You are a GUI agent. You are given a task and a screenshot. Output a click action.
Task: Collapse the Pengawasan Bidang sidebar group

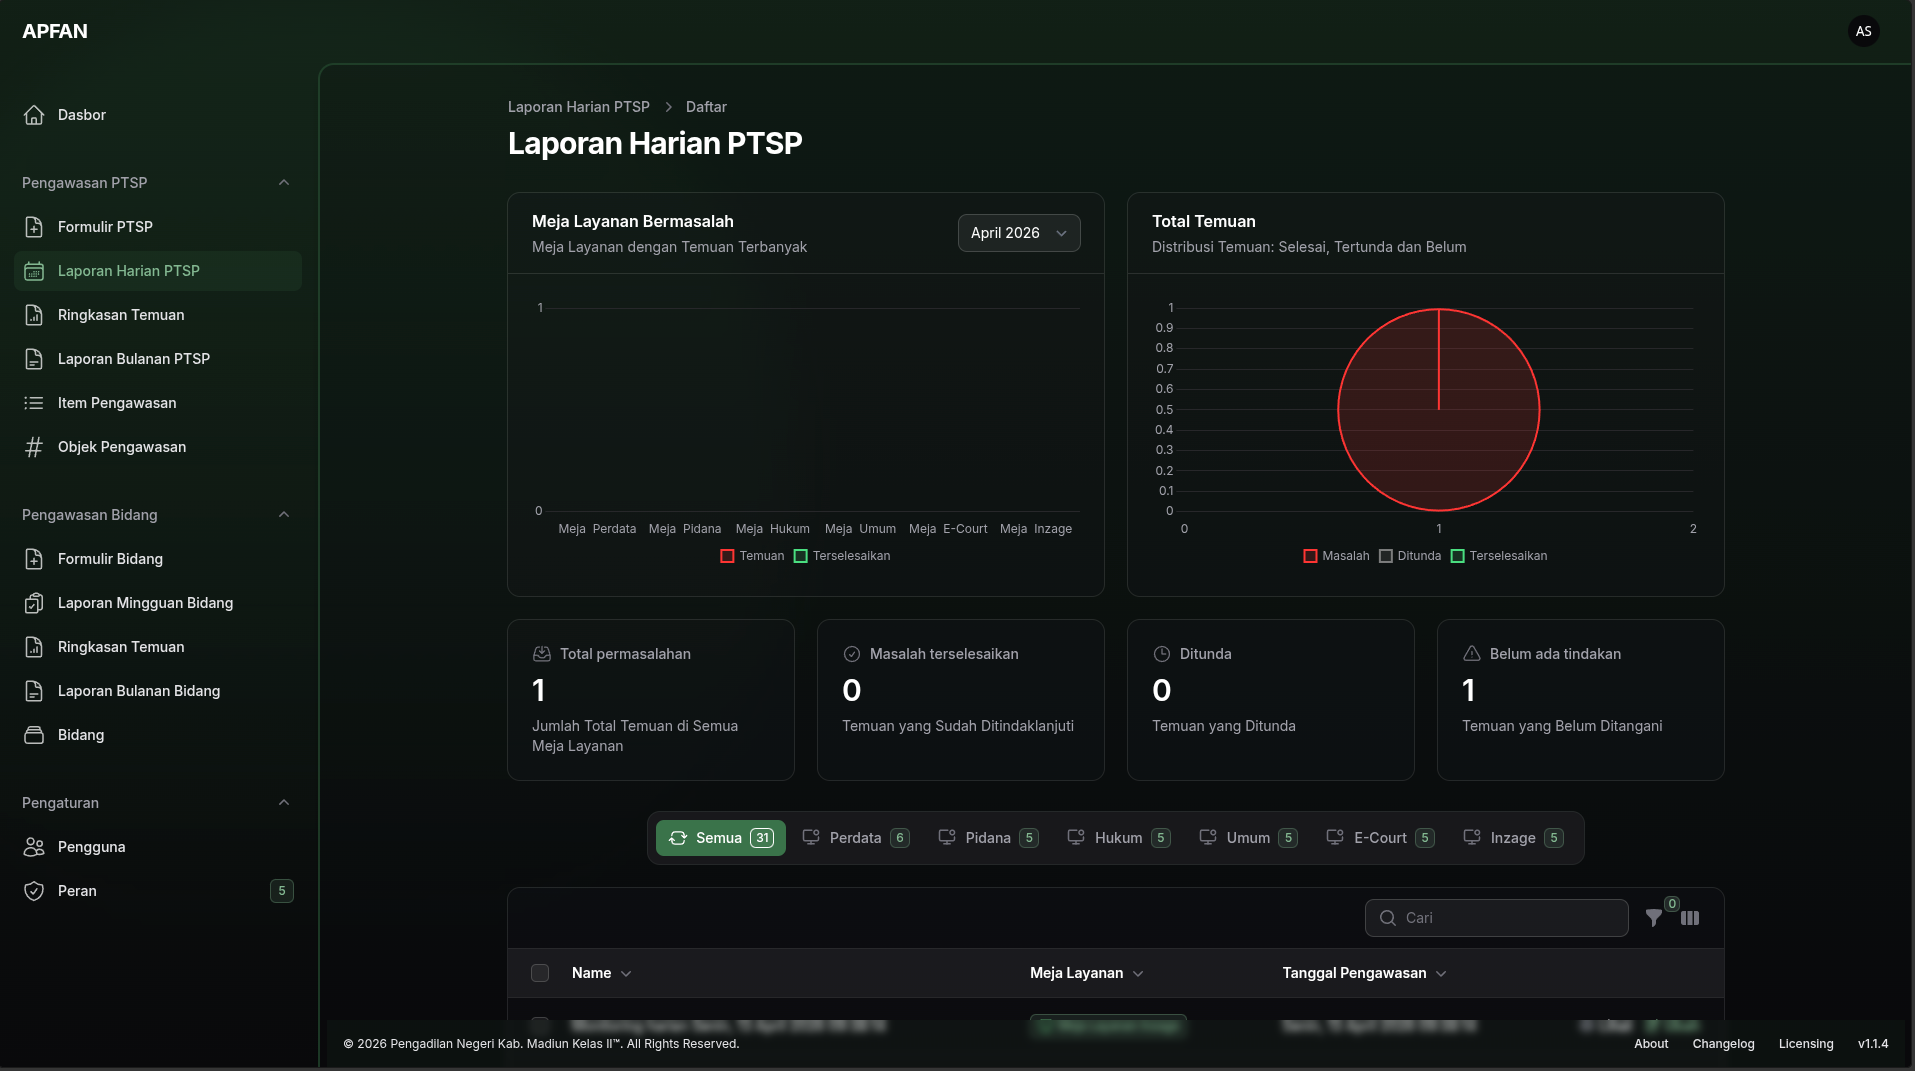click(284, 515)
